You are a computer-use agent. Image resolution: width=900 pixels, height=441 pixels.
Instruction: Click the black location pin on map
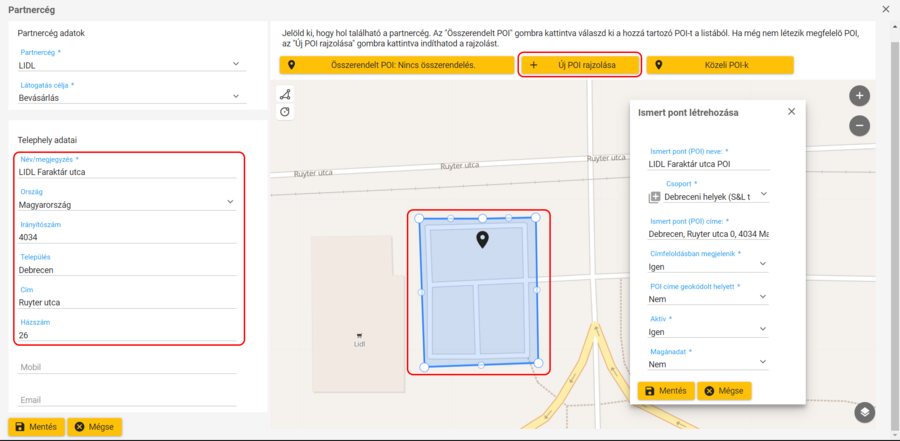tap(482, 239)
